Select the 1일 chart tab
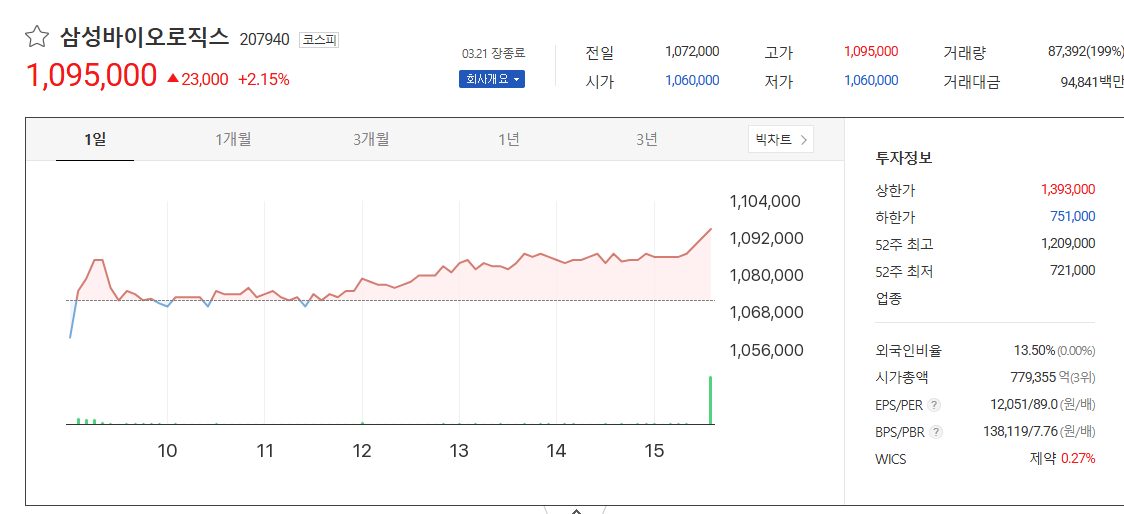 click(95, 140)
